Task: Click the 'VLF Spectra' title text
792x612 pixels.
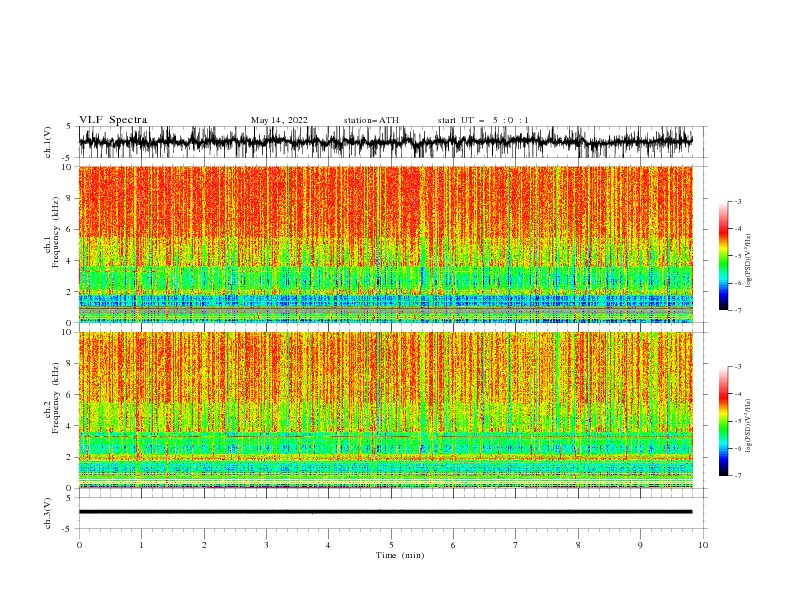Action: [113, 120]
